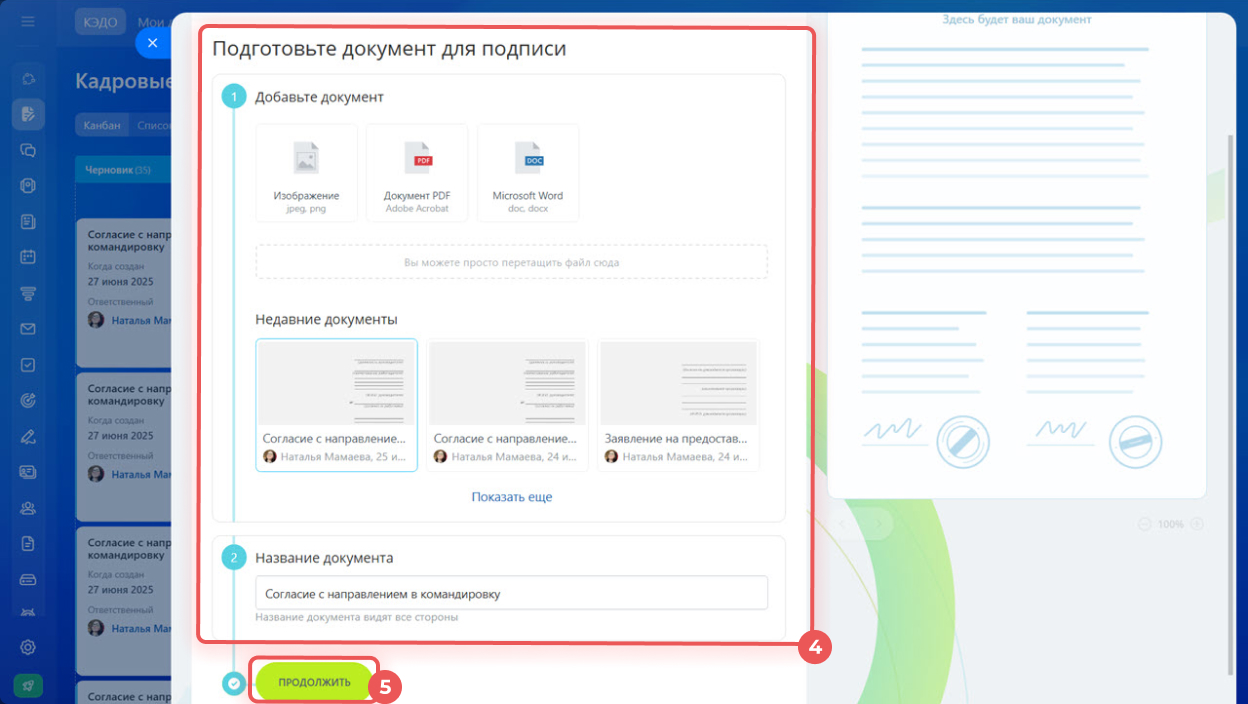Screen dimensions: 1248x704
Task: Open the chat bubbles messenger icon
Action: (x=28, y=150)
